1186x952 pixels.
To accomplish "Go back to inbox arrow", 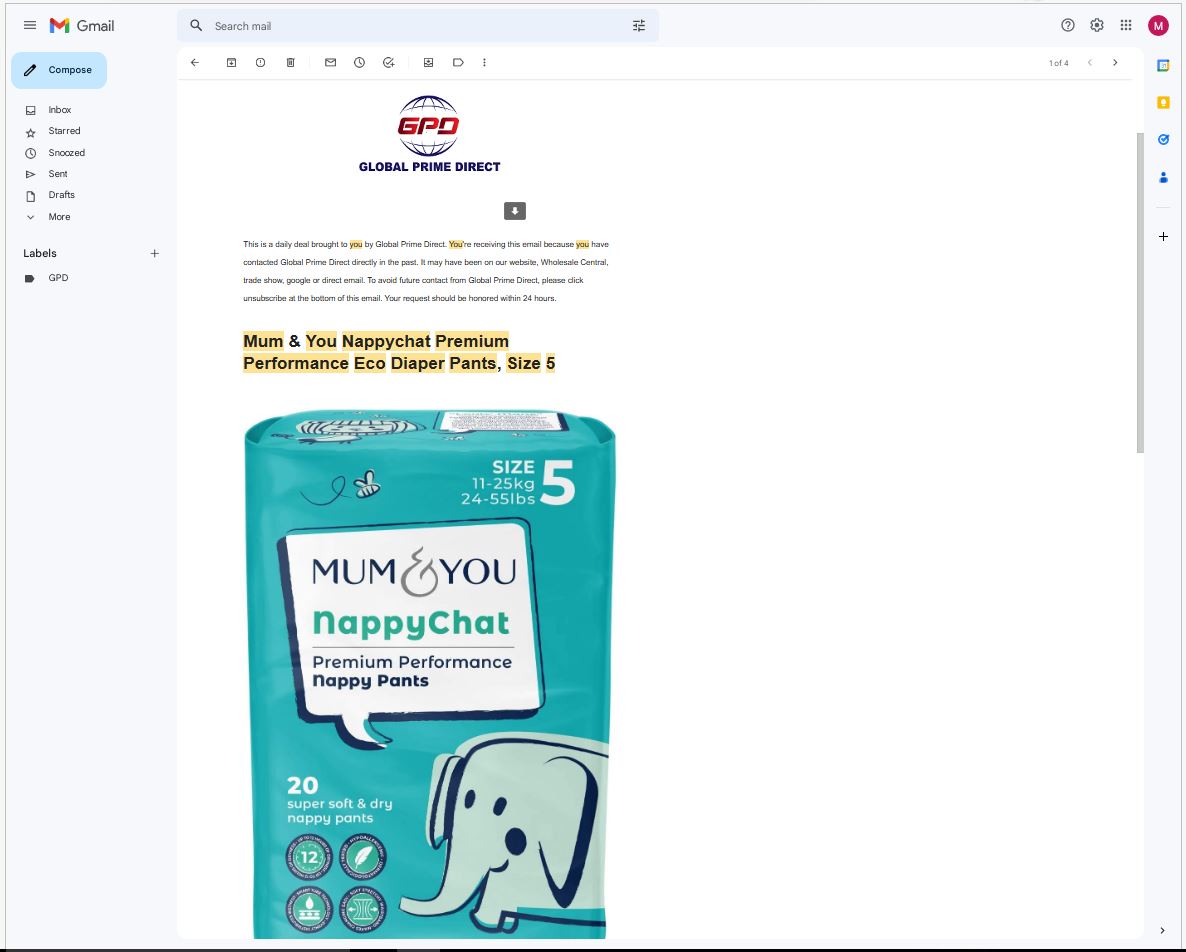I will pos(194,63).
